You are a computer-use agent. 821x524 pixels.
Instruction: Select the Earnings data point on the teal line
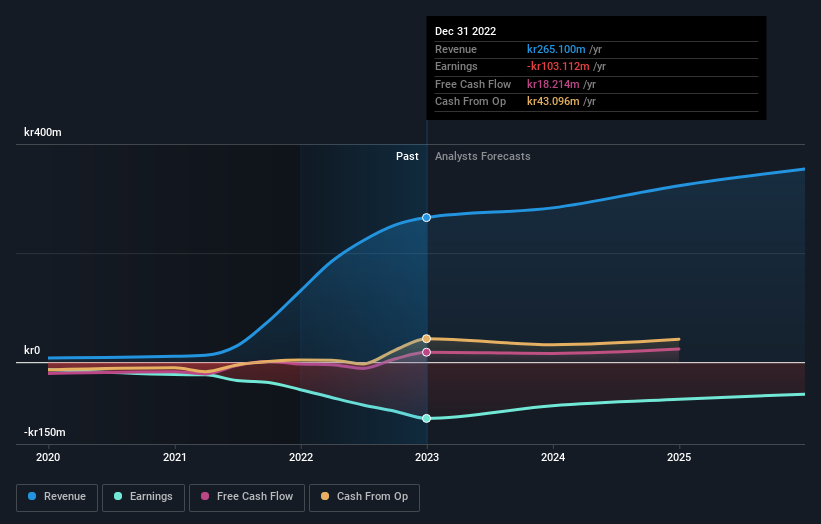click(427, 418)
